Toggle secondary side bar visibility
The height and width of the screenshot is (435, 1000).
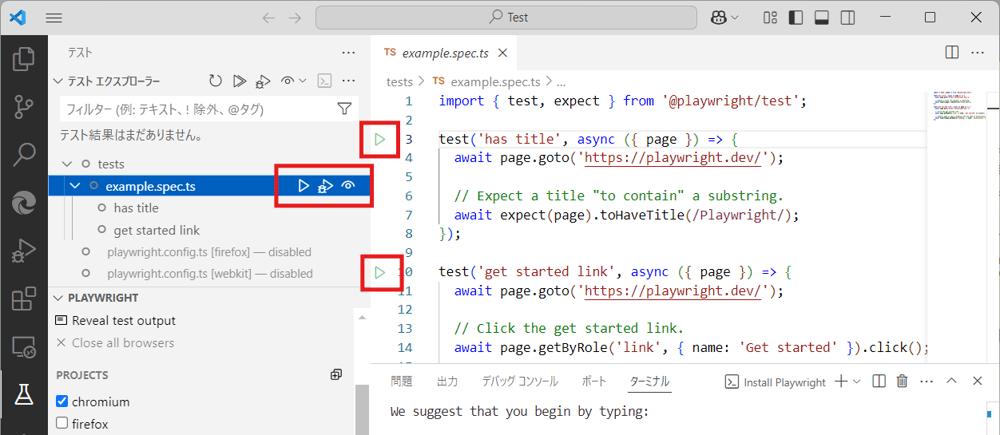(848, 18)
